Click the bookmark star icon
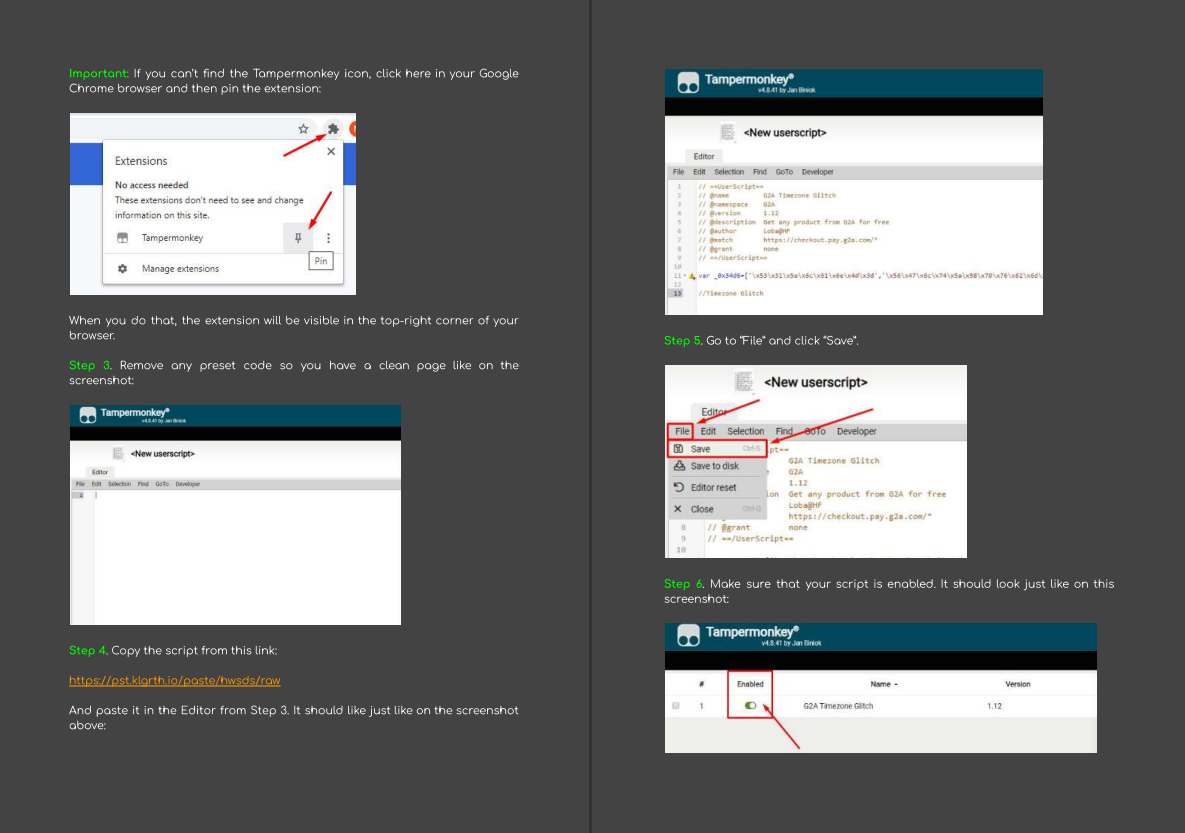Viewport: 1185px width, 833px height. (x=303, y=129)
